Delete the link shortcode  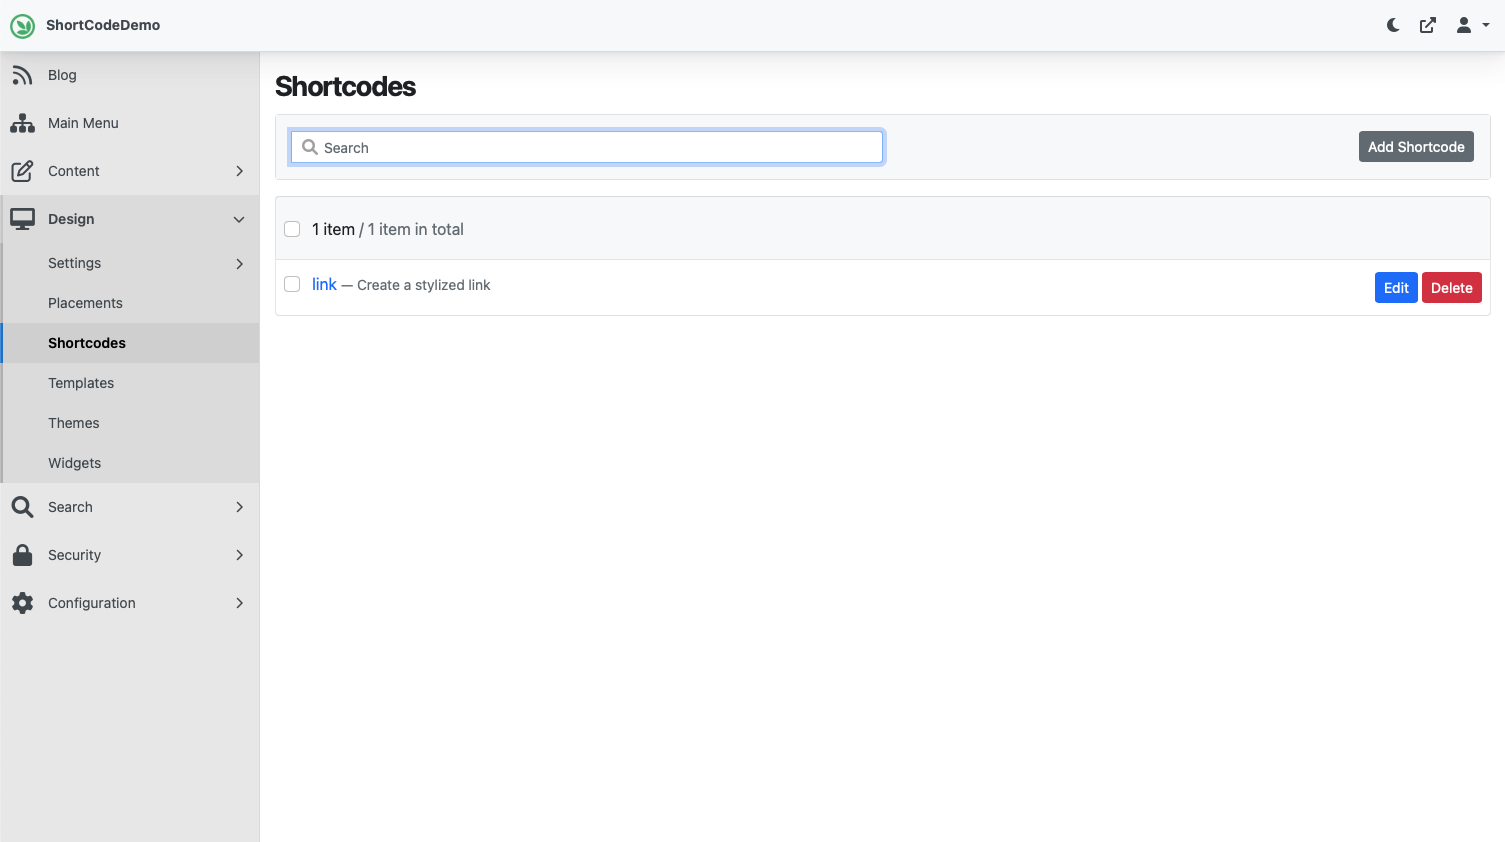1451,288
